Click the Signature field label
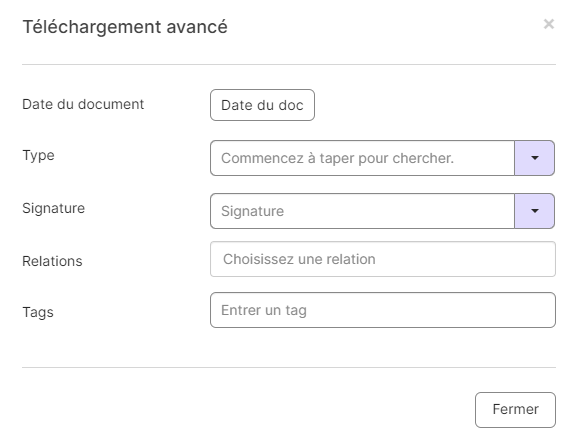The image size is (577, 438). 53,208
